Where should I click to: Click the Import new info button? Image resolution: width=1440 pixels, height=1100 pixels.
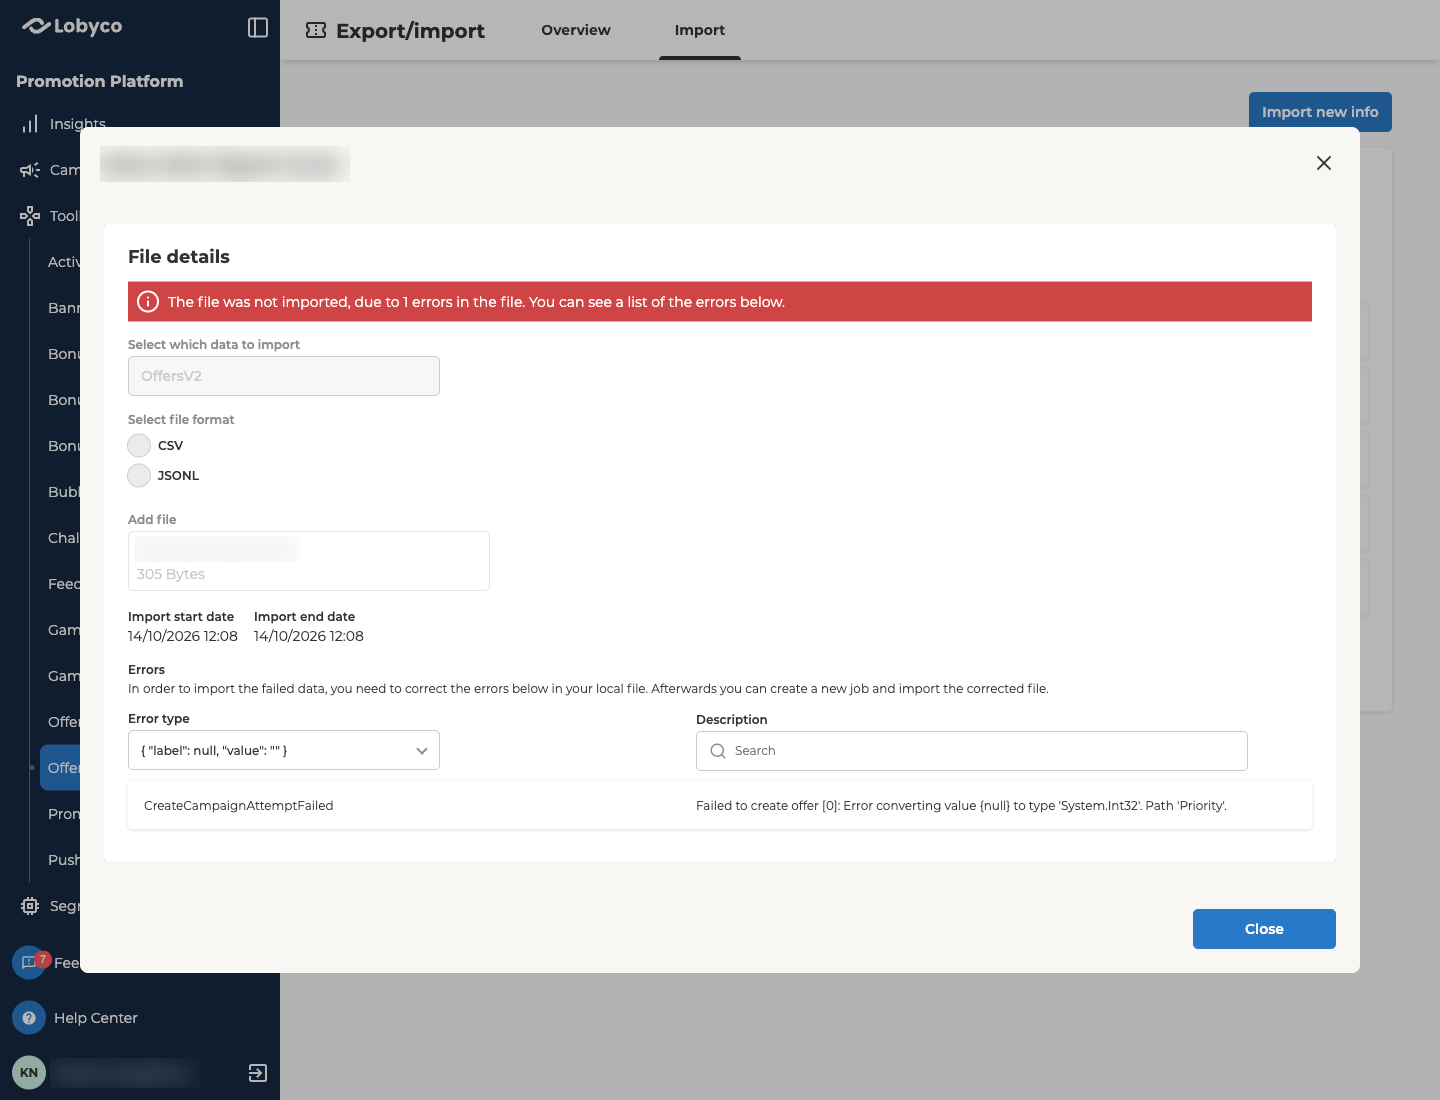pyautogui.click(x=1320, y=112)
